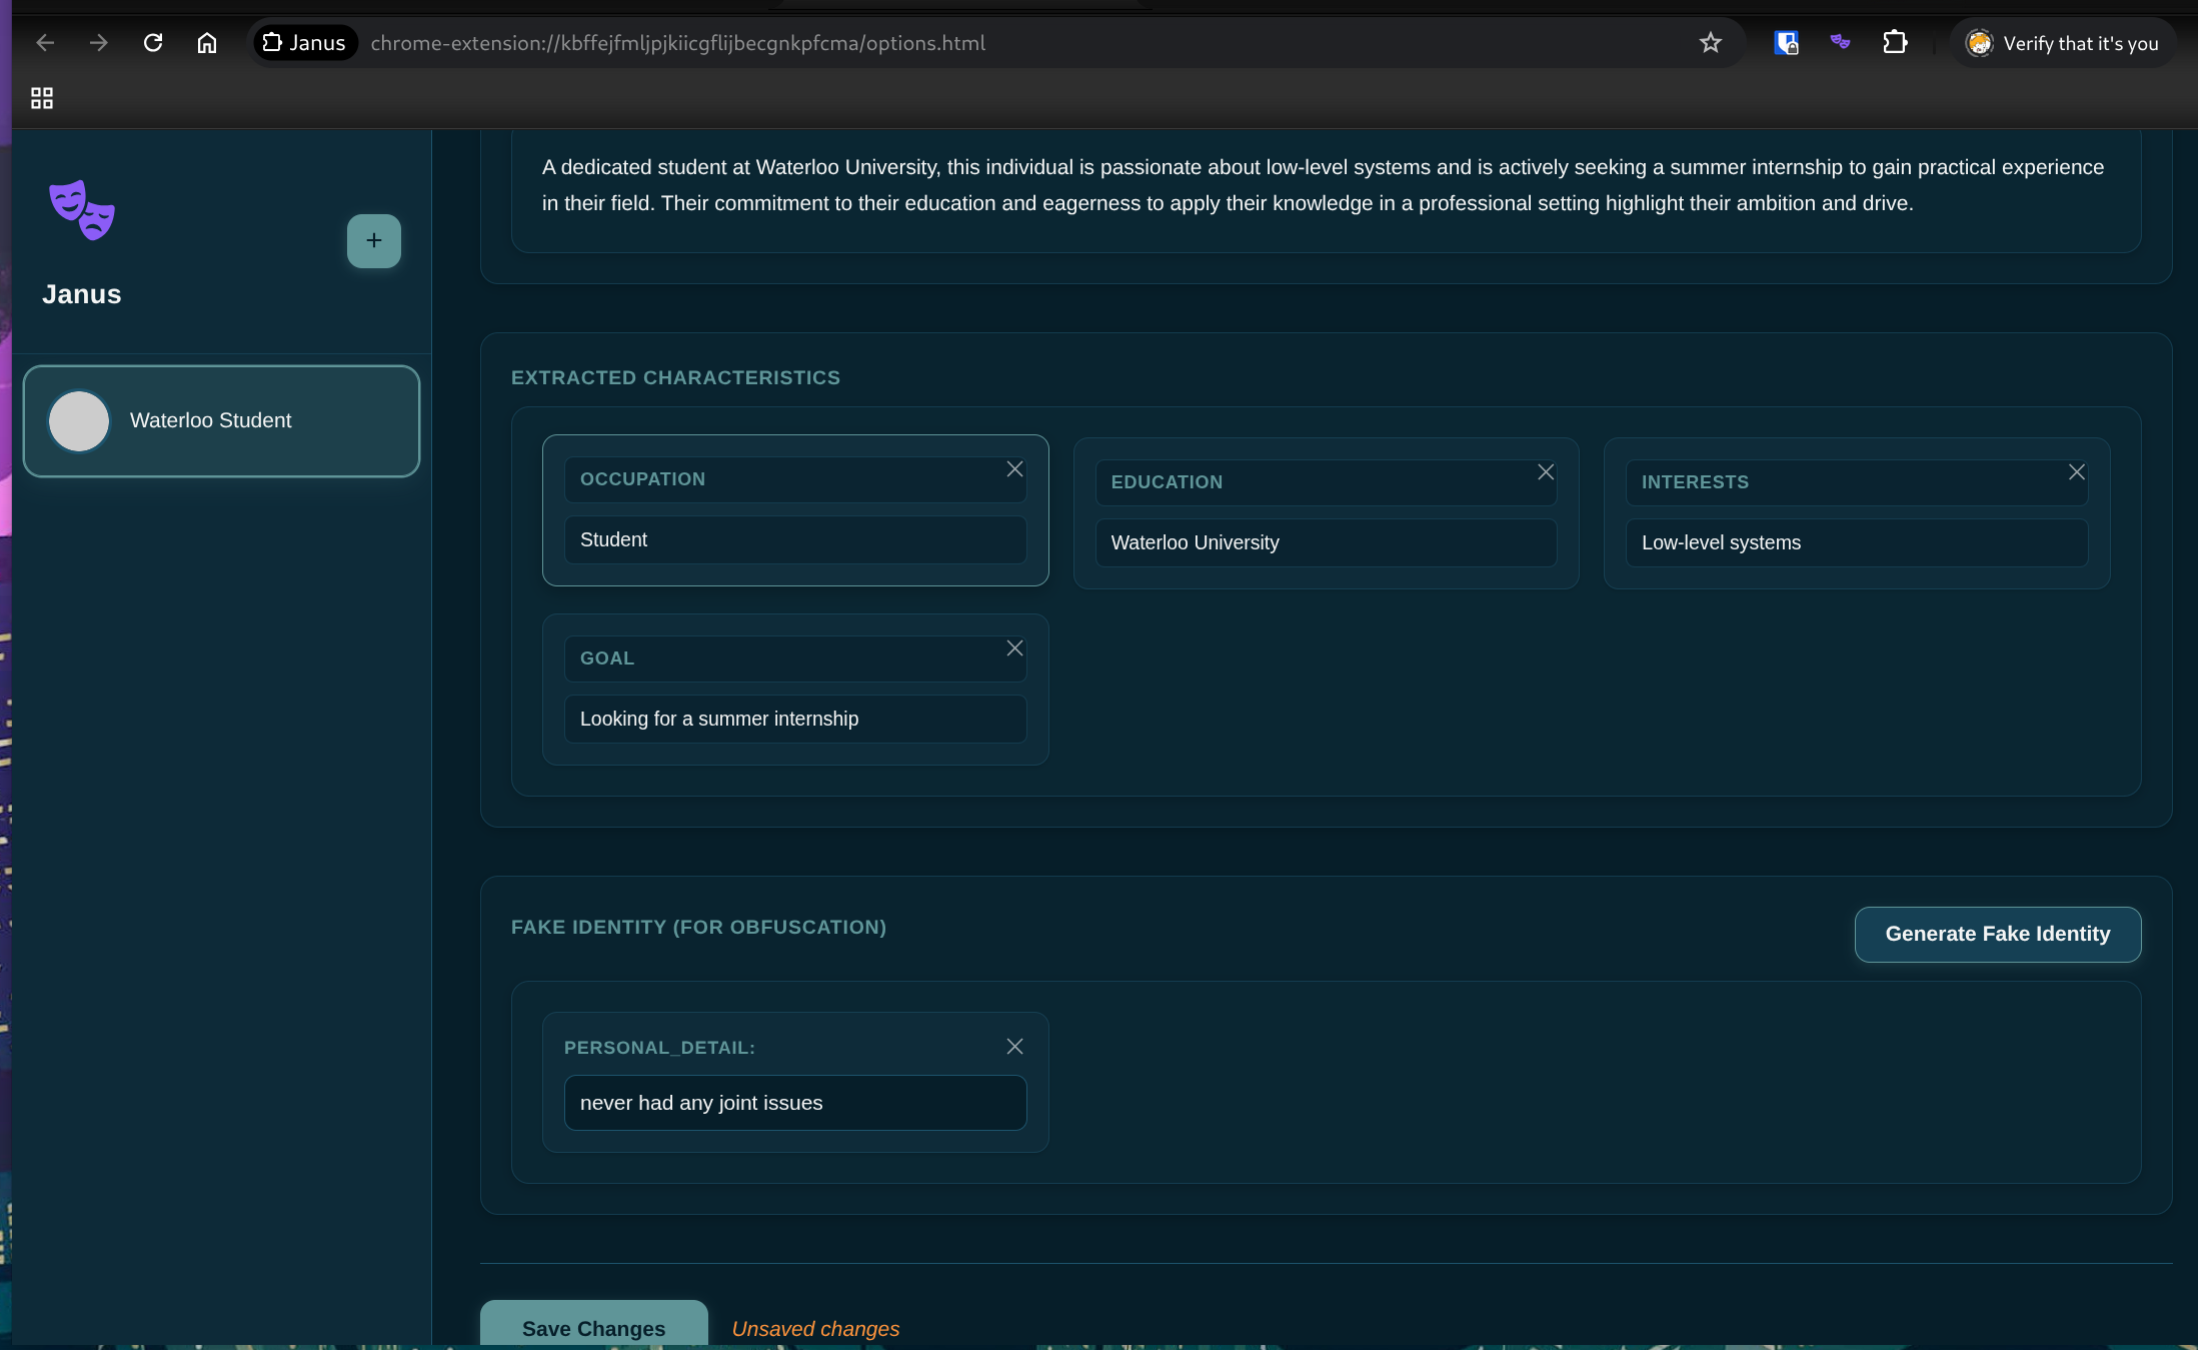Viewport: 2198px width, 1350px height.
Task: Click the Janus theater masks logo
Action: tap(82, 210)
